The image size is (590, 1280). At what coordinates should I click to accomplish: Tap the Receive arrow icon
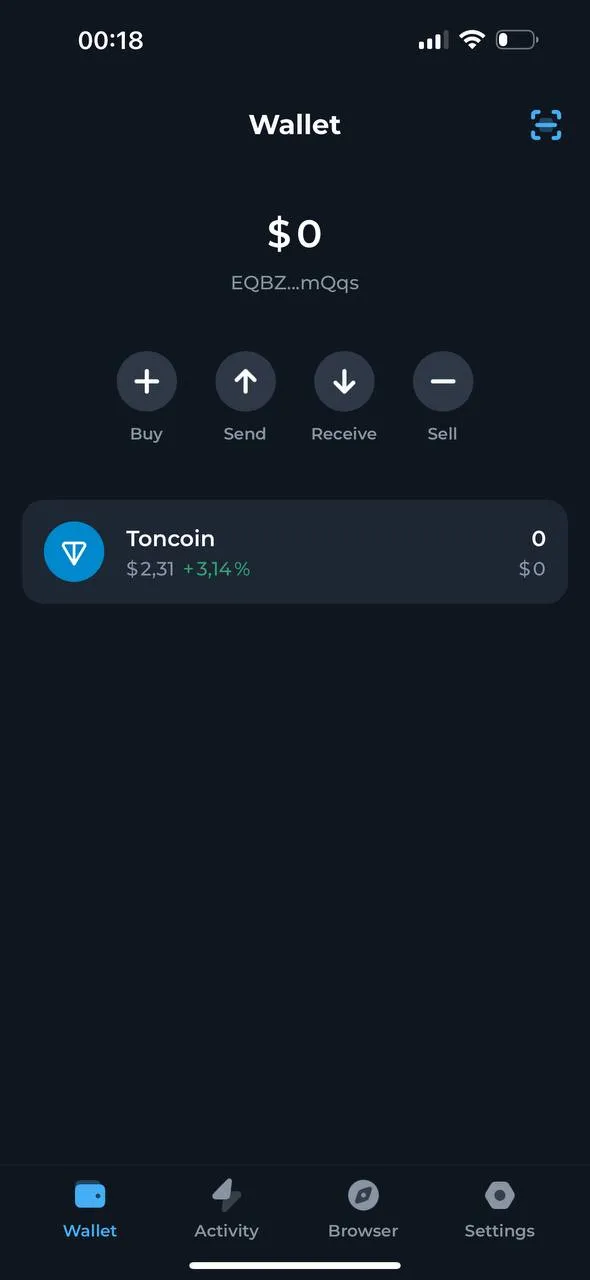click(344, 381)
